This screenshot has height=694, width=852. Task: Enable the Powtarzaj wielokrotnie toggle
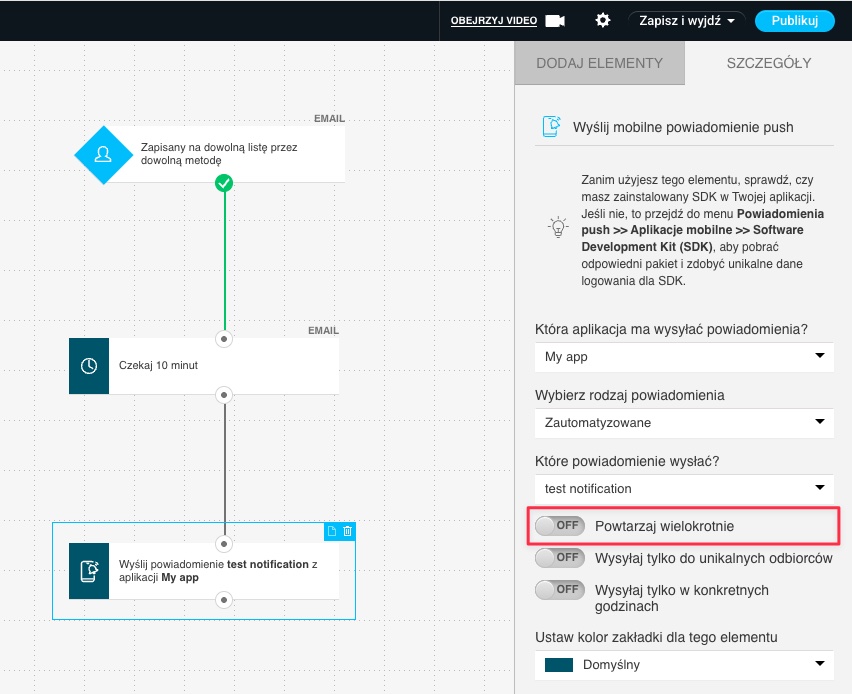click(x=559, y=525)
